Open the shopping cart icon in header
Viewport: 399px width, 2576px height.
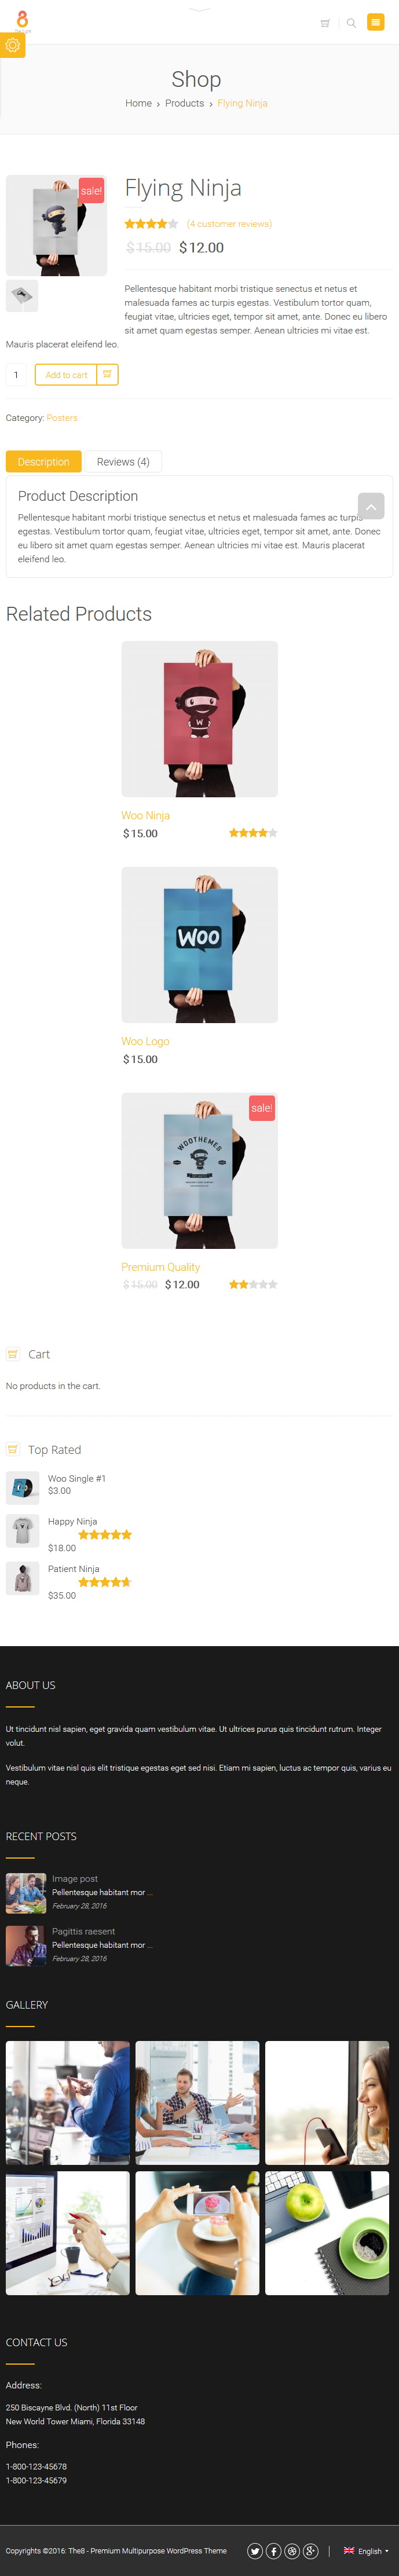pyautogui.click(x=325, y=23)
